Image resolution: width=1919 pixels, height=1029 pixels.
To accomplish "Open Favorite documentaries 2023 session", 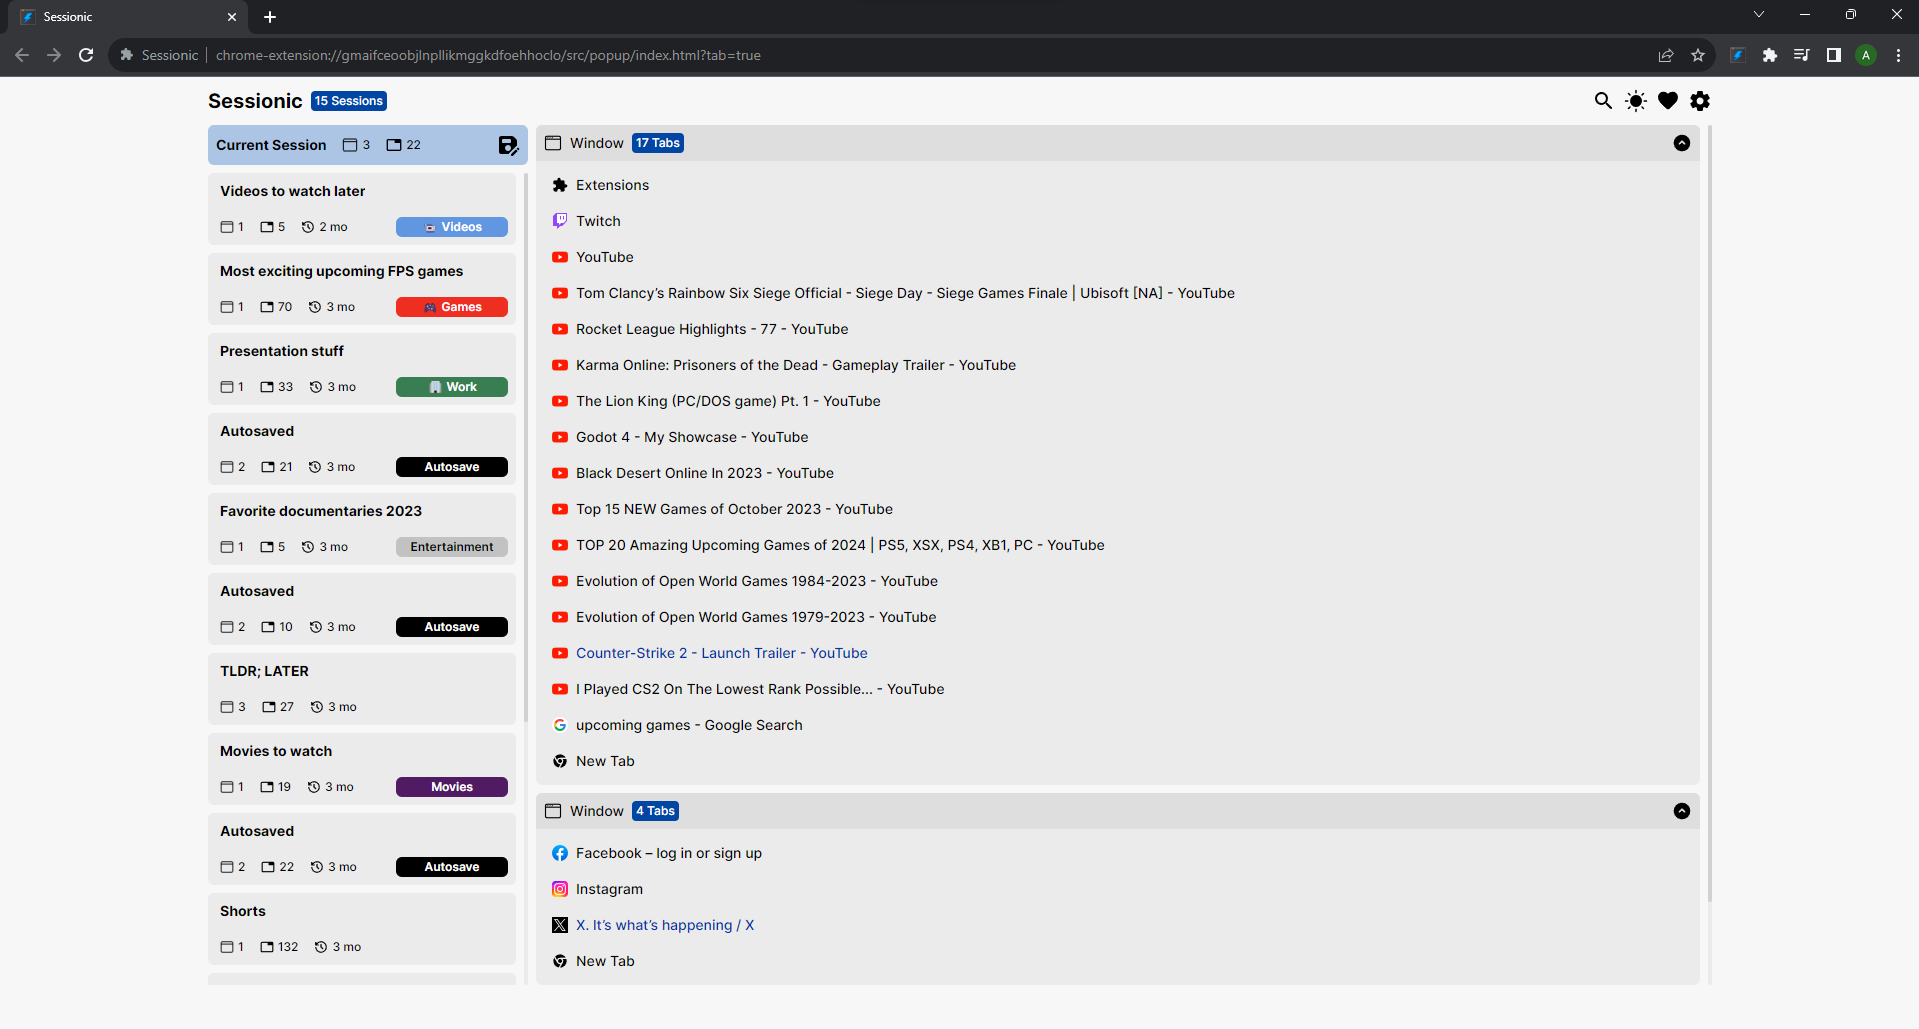I will pyautogui.click(x=362, y=529).
